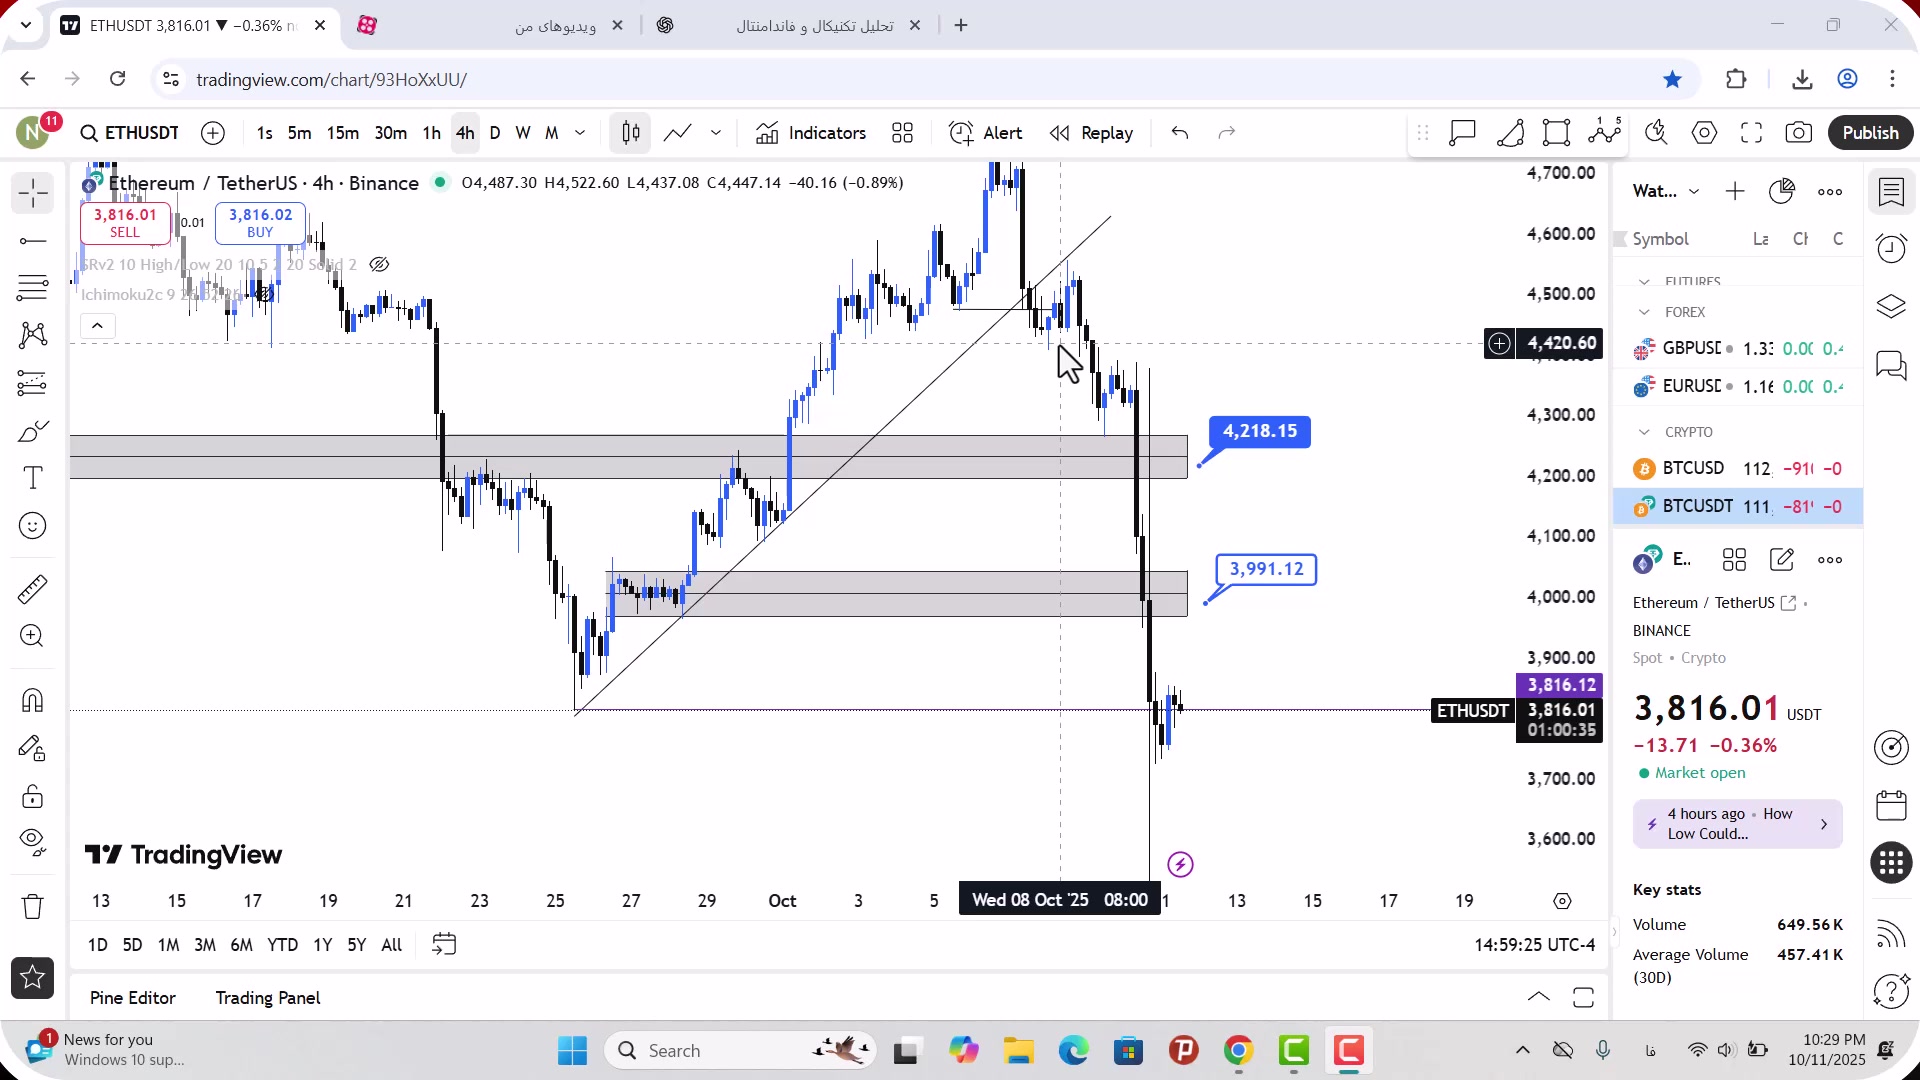Screen dimensions: 1920x1080
Task: Click the 3,816.01 SELL button
Action: [x=125, y=222]
